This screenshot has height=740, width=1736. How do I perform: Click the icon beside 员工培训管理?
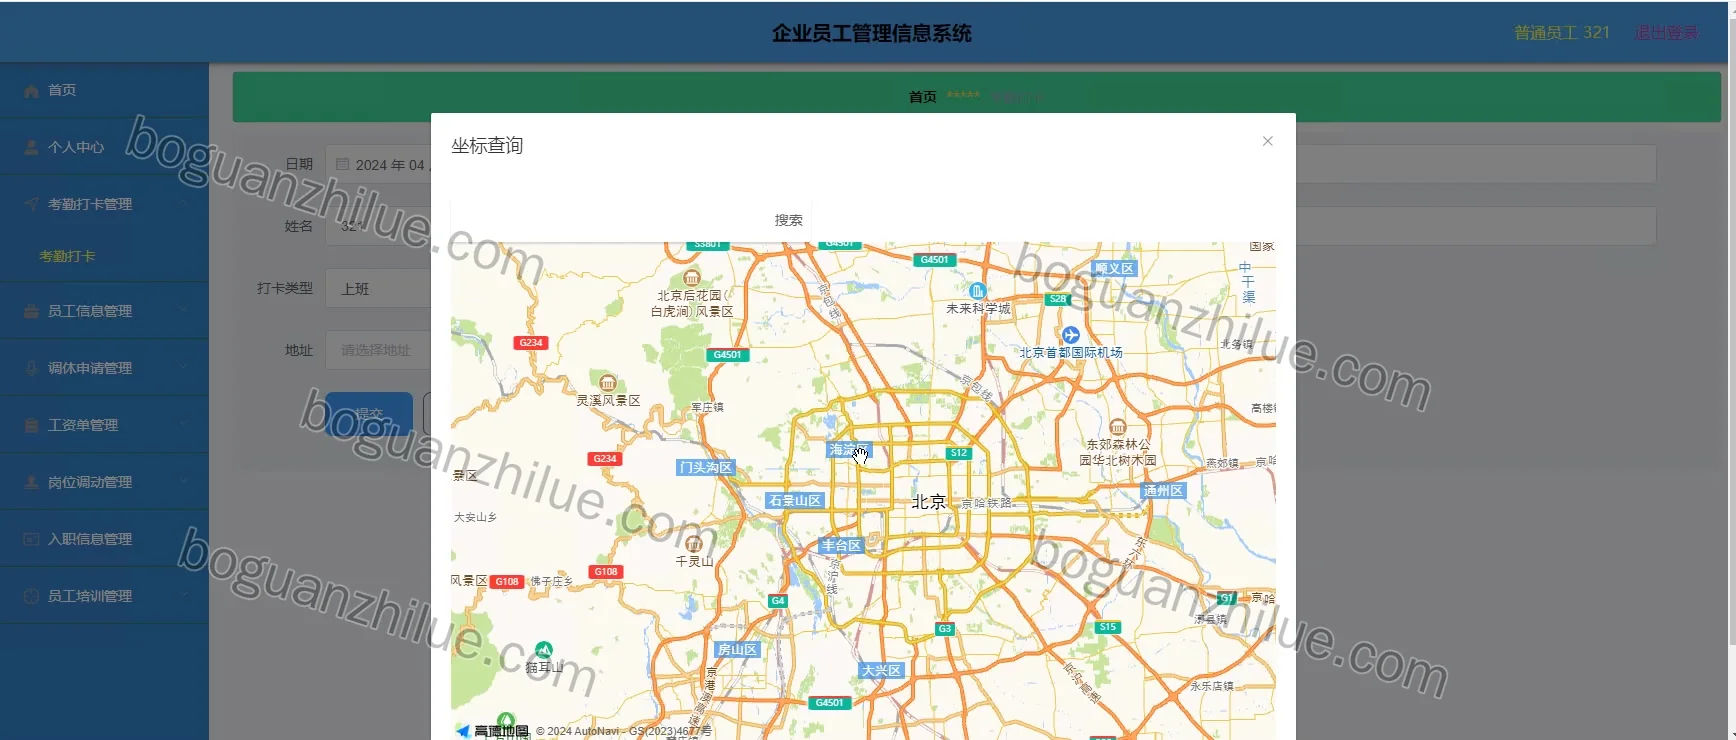[31, 596]
